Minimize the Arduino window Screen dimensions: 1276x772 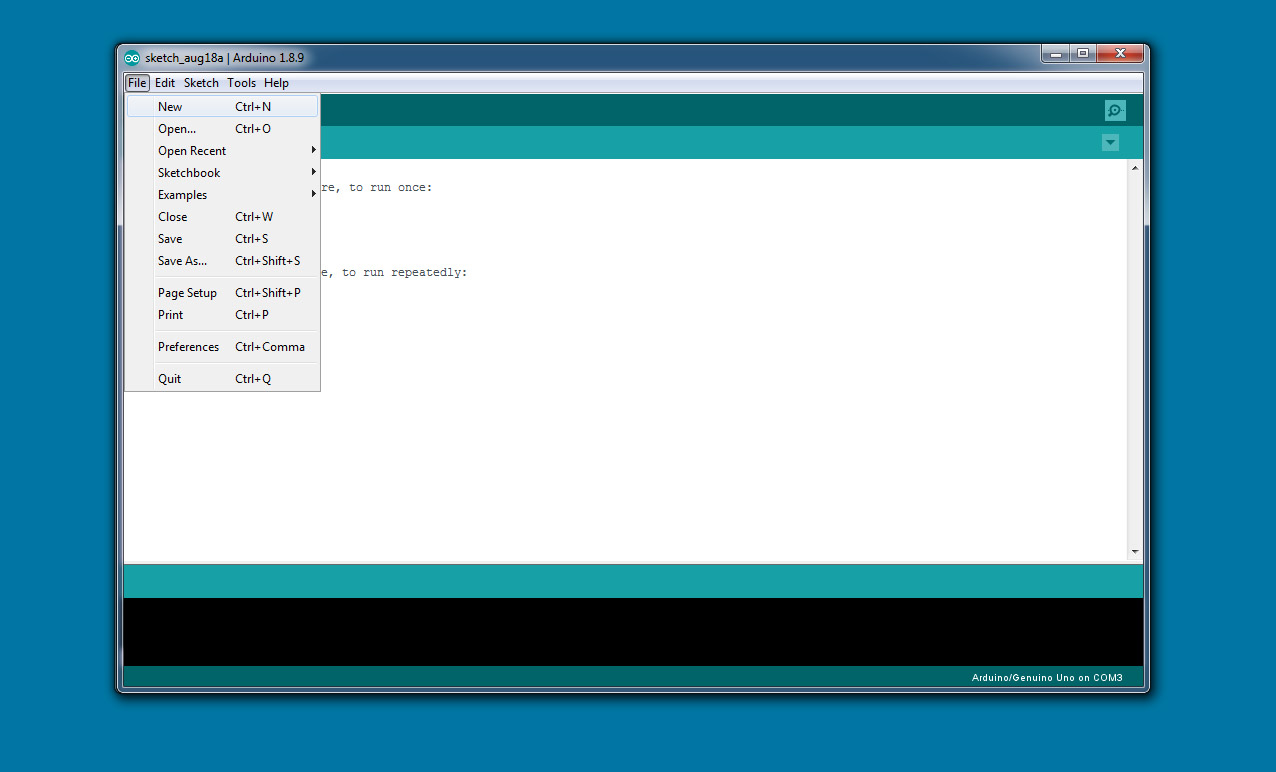pyautogui.click(x=1055, y=53)
